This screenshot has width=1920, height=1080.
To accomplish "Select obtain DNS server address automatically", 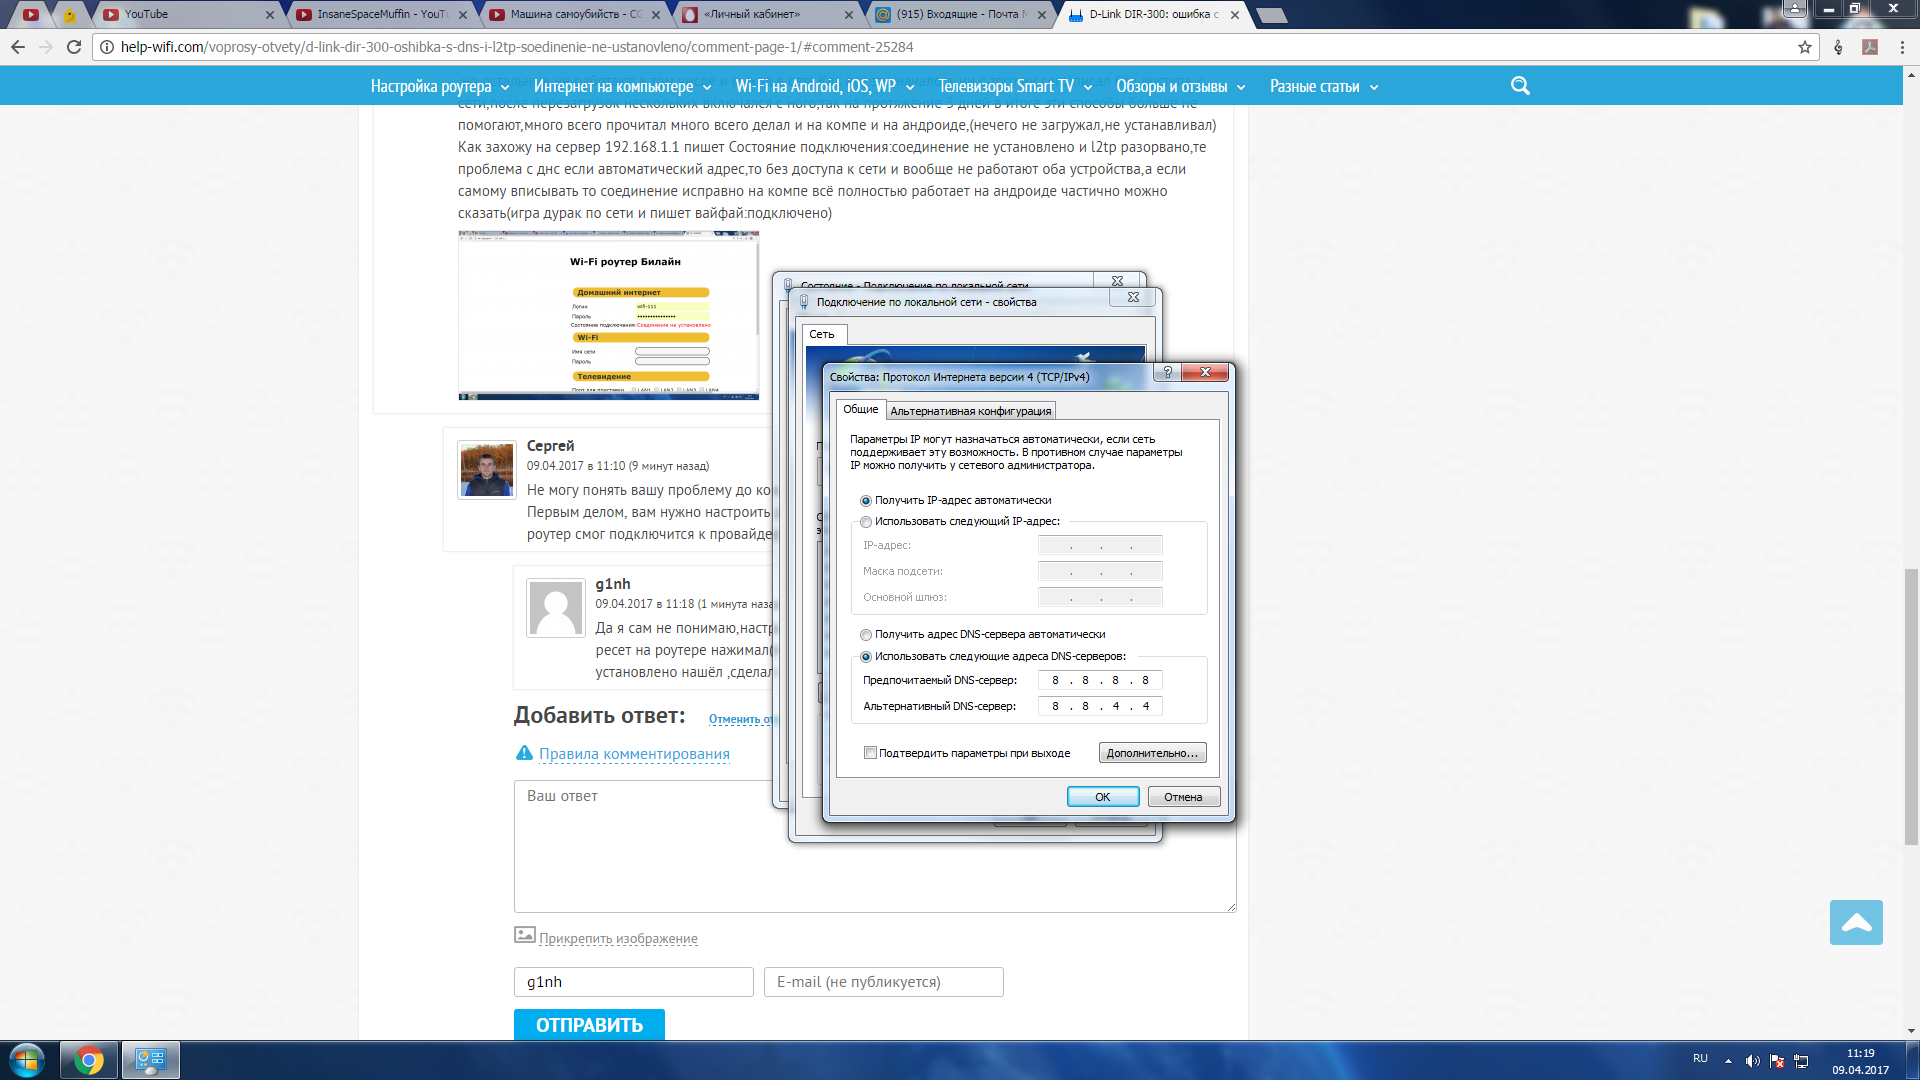I will point(866,635).
